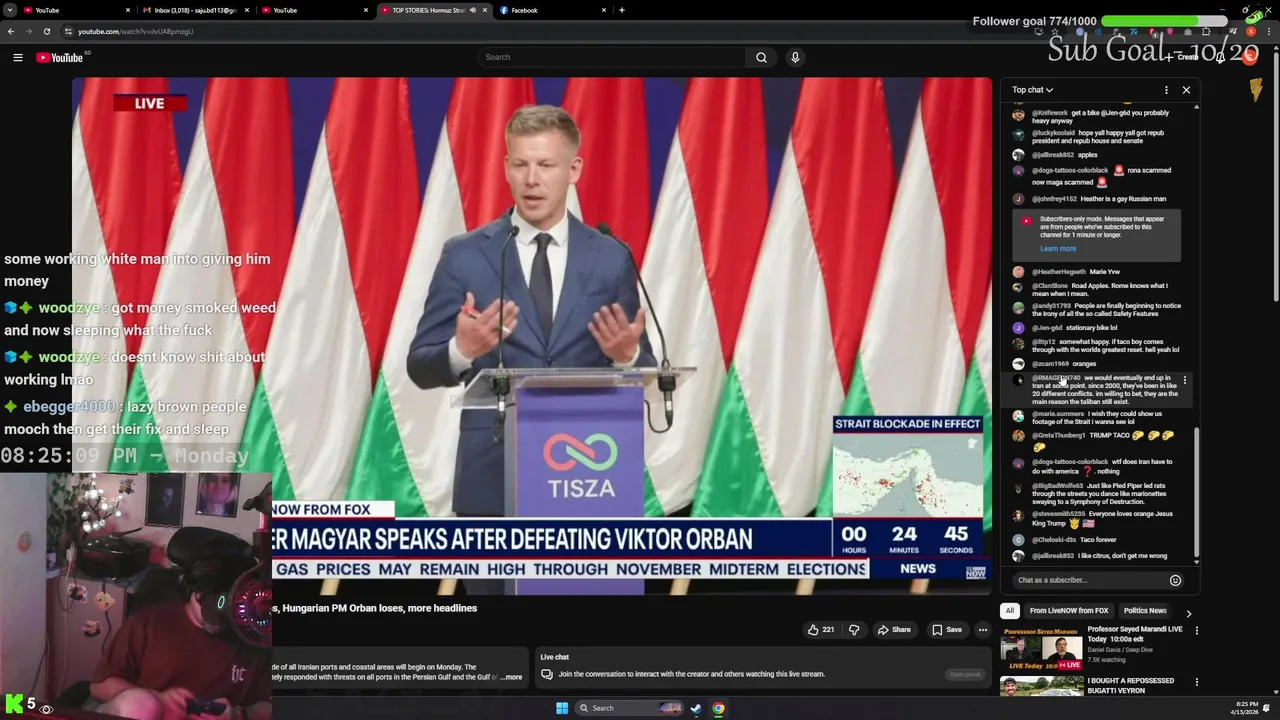Open Chrome from the taskbar
Image resolution: width=1280 pixels, height=720 pixels.
pyautogui.click(x=718, y=708)
